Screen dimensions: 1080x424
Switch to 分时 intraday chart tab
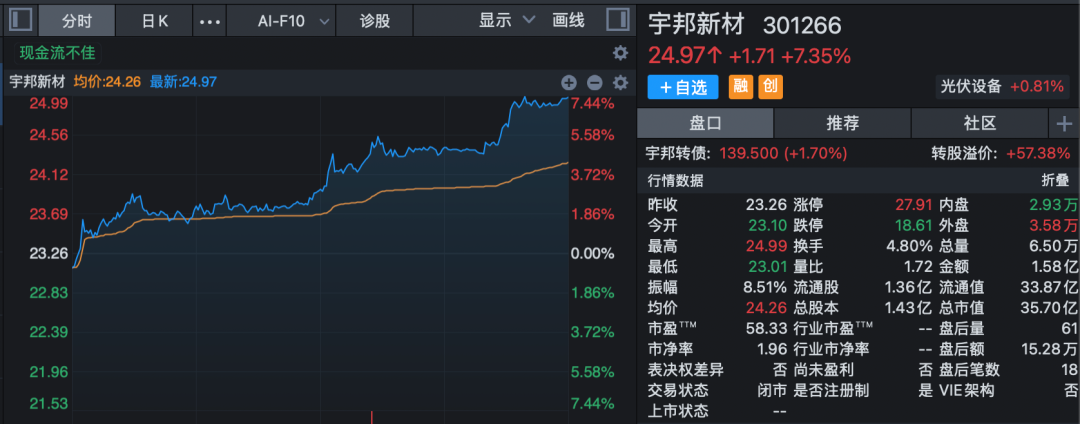(x=76, y=21)
